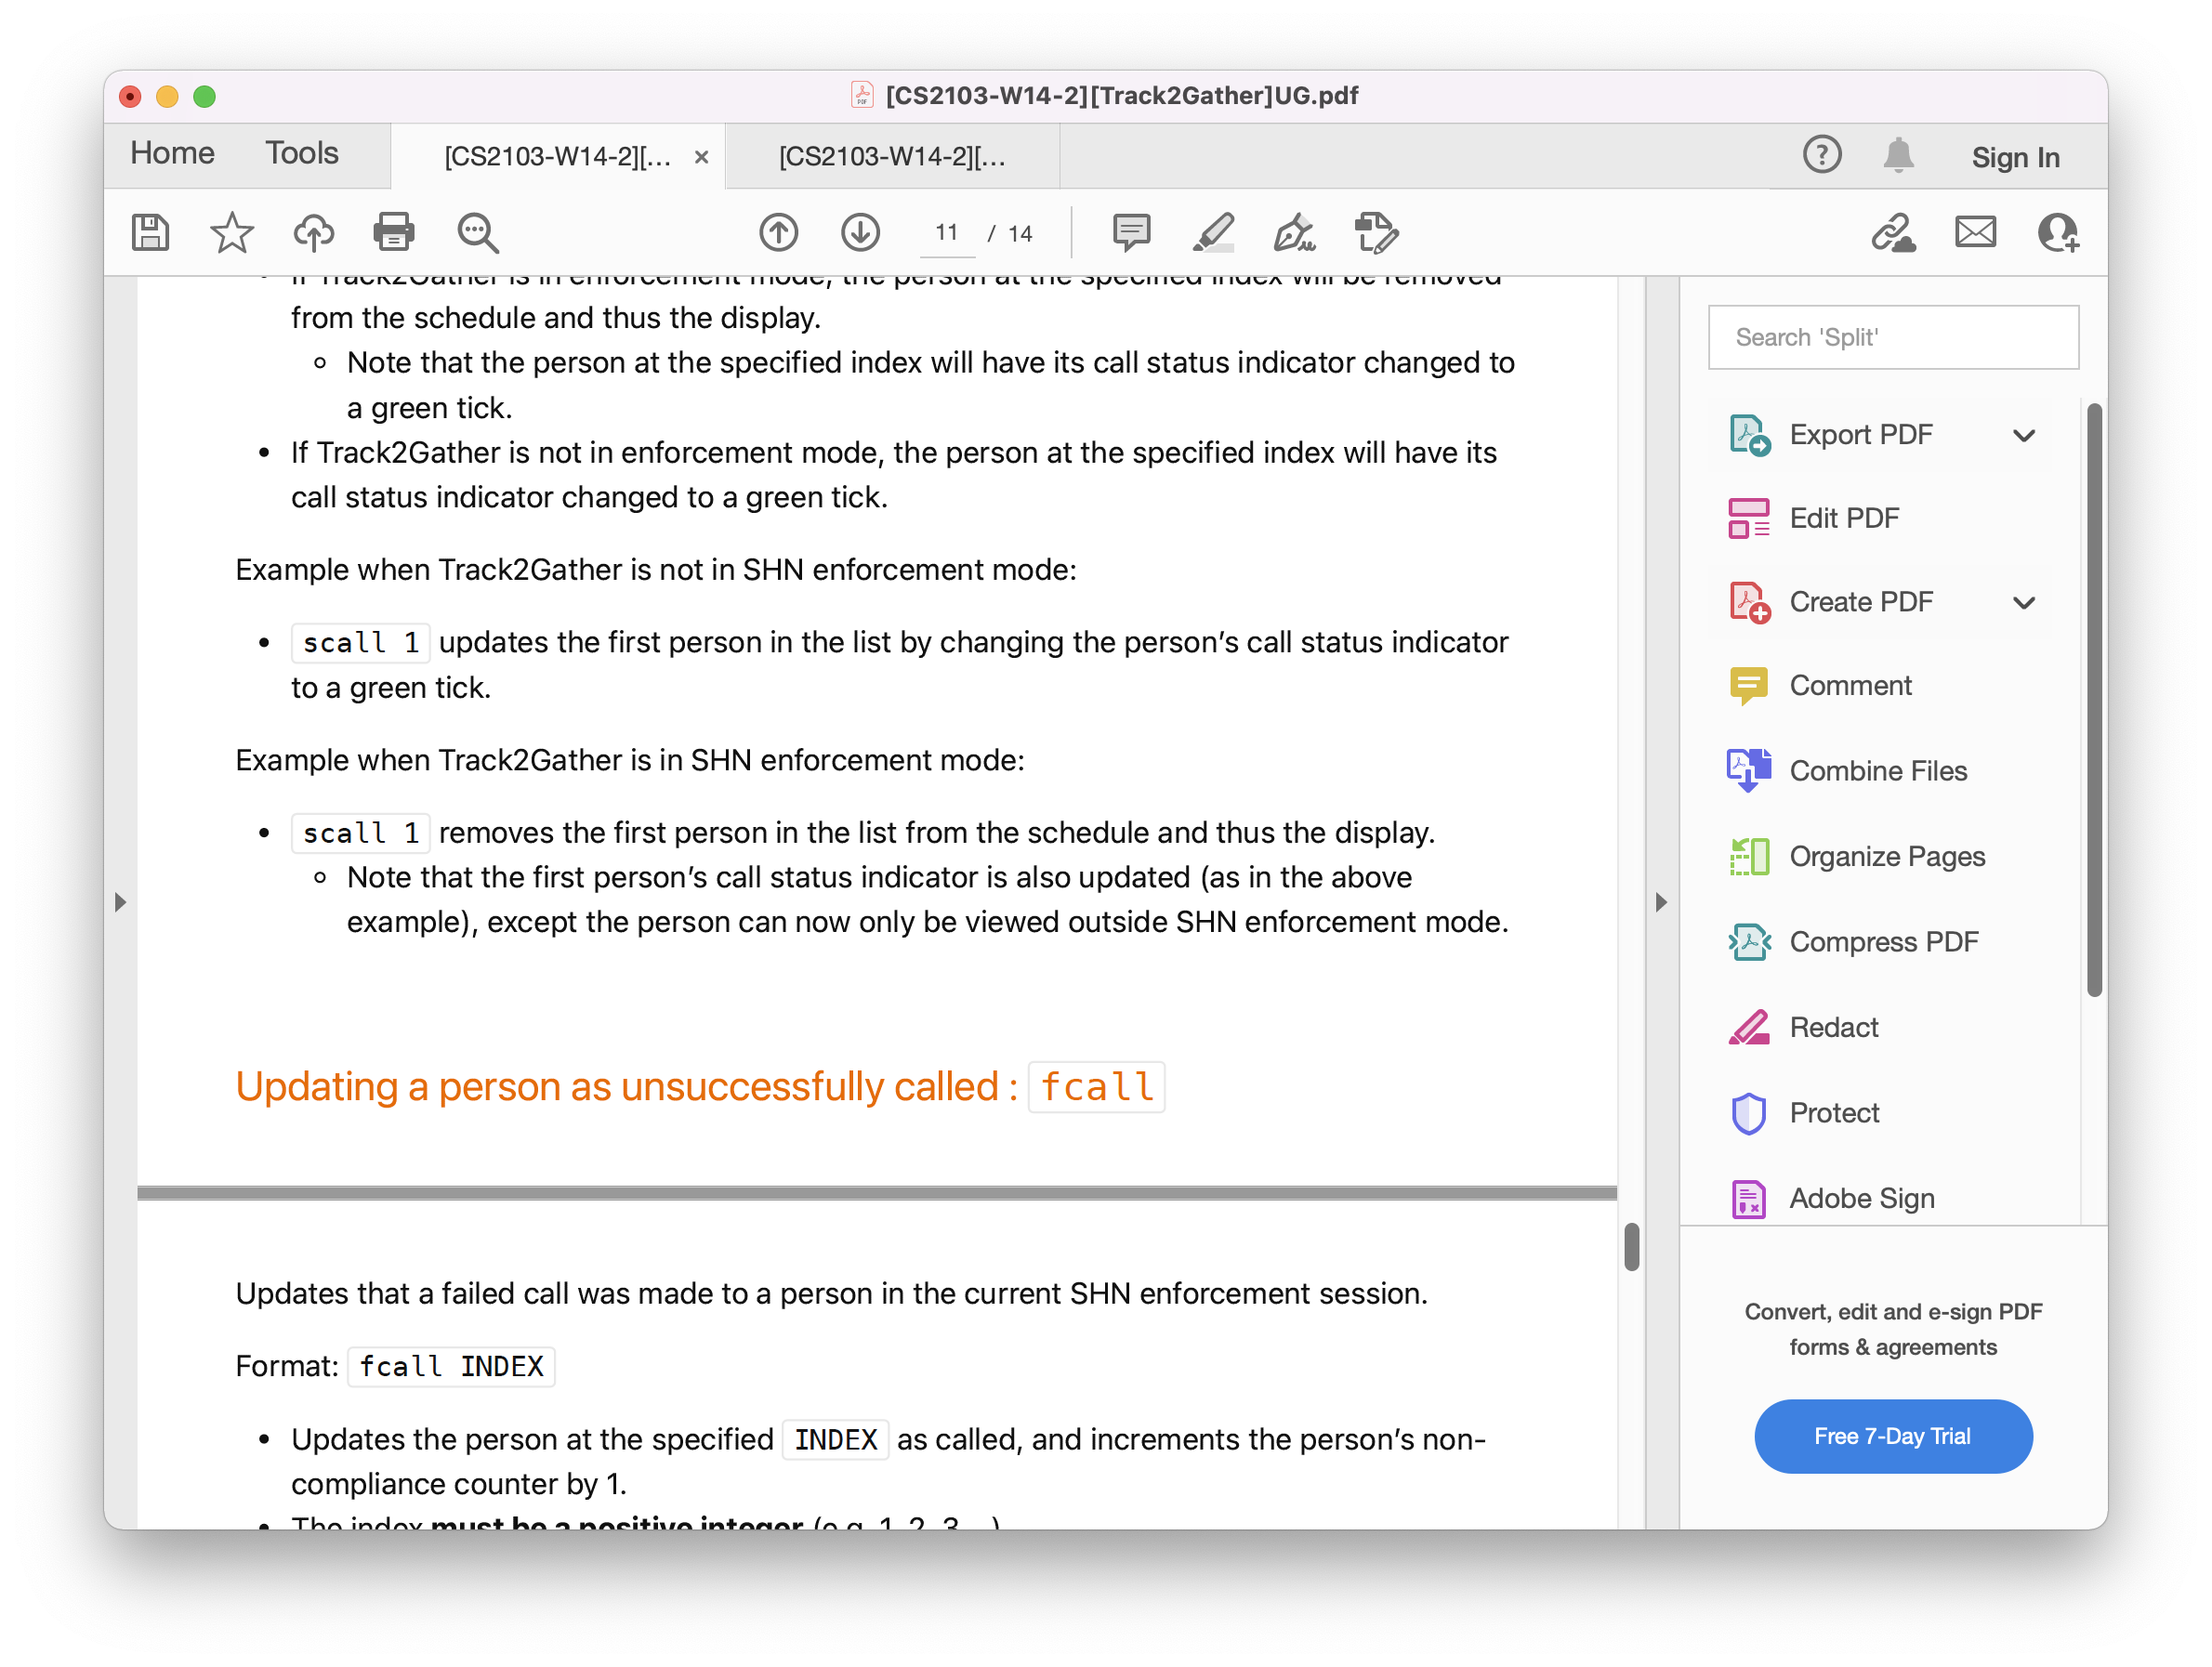2212x1667 pixels.
Task: Bookmark document with the star icon
Action: tap(231, 233)
